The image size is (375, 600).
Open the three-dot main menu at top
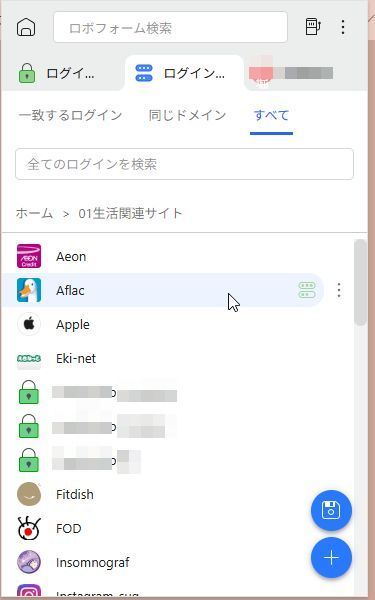tap(343, 27)
